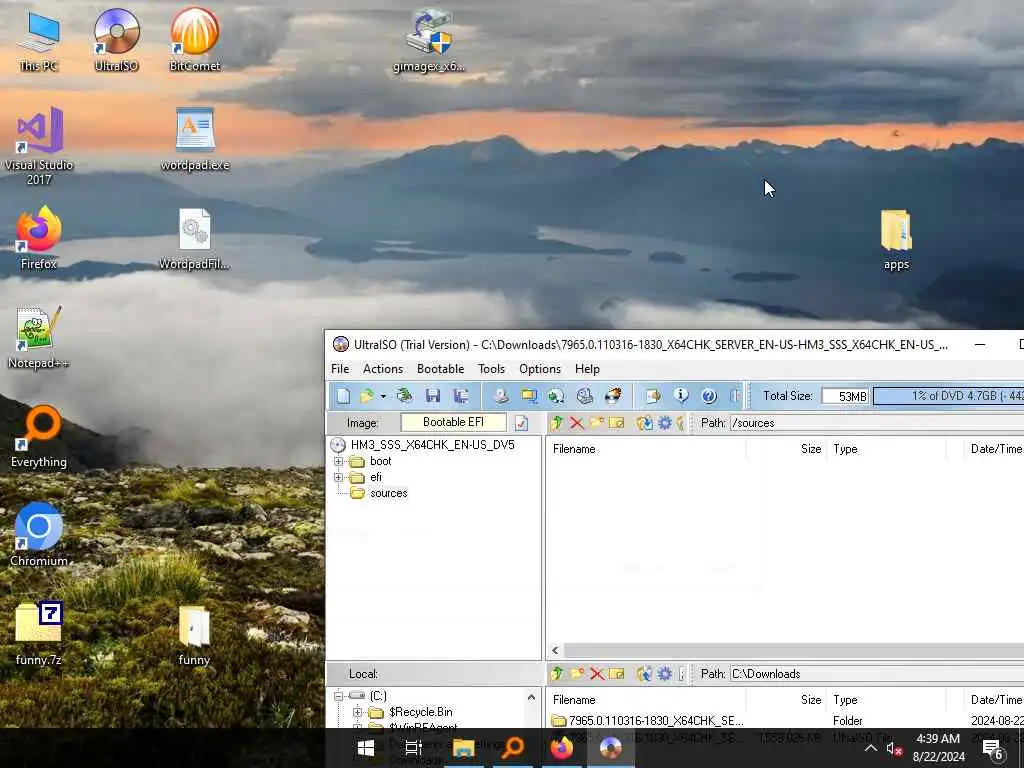This screenshot has width=1024, height=768.
Task: Click the blue Information icon in toolbar
Action: pos(680,396)
